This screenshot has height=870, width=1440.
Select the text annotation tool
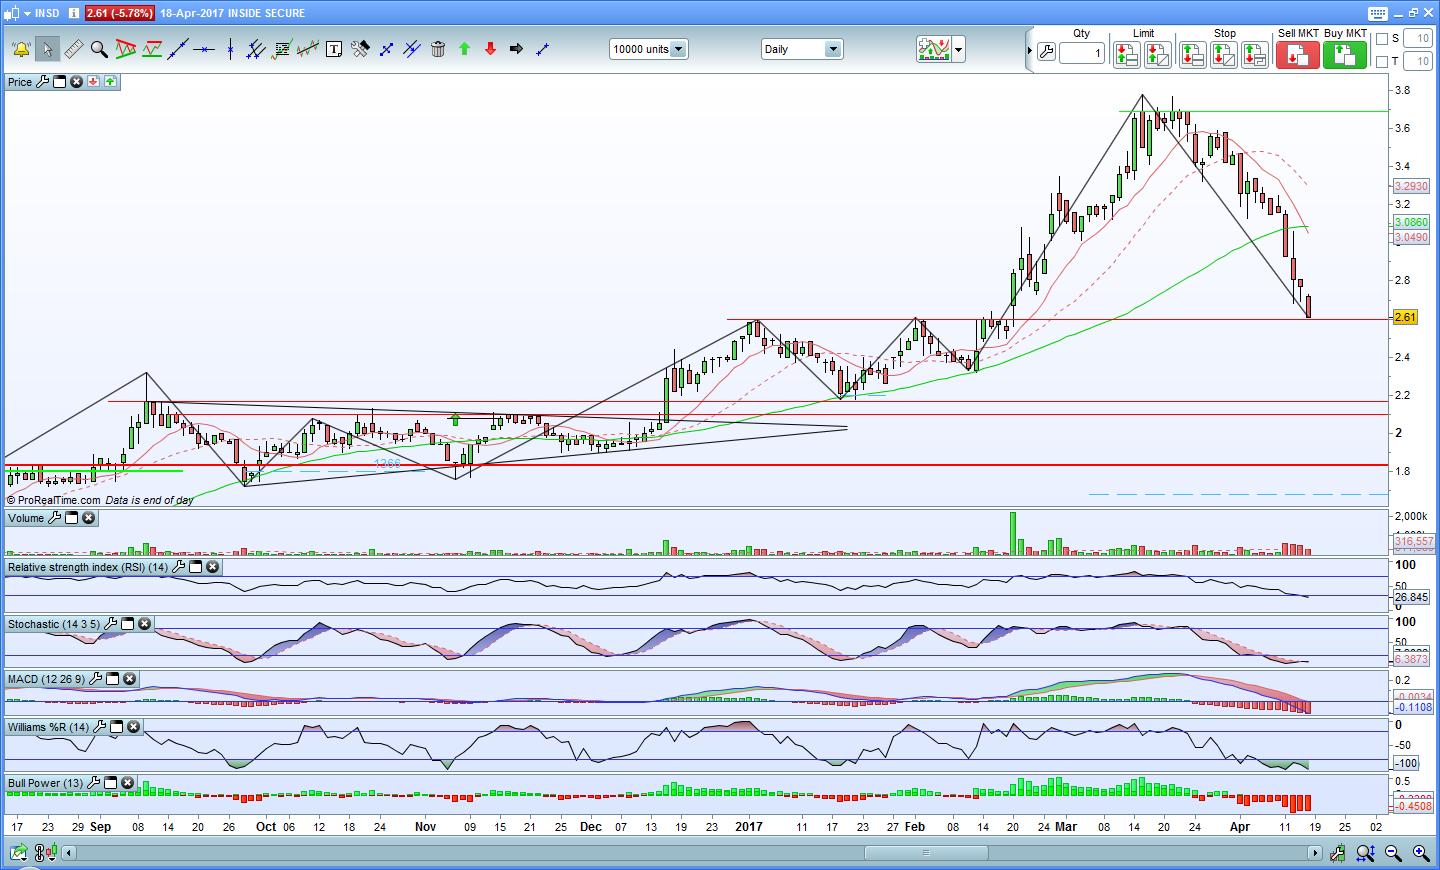coord(334,49)
